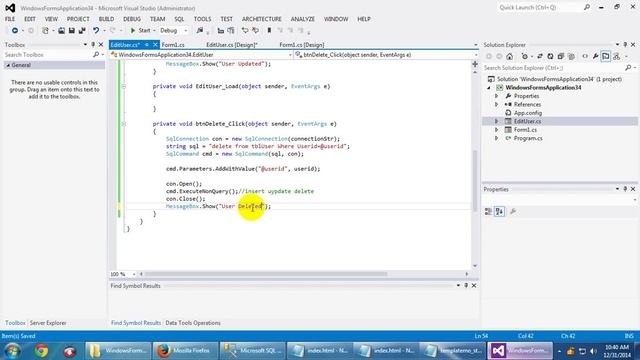Click the Comment selected lines icon

[x=245, y=31]
